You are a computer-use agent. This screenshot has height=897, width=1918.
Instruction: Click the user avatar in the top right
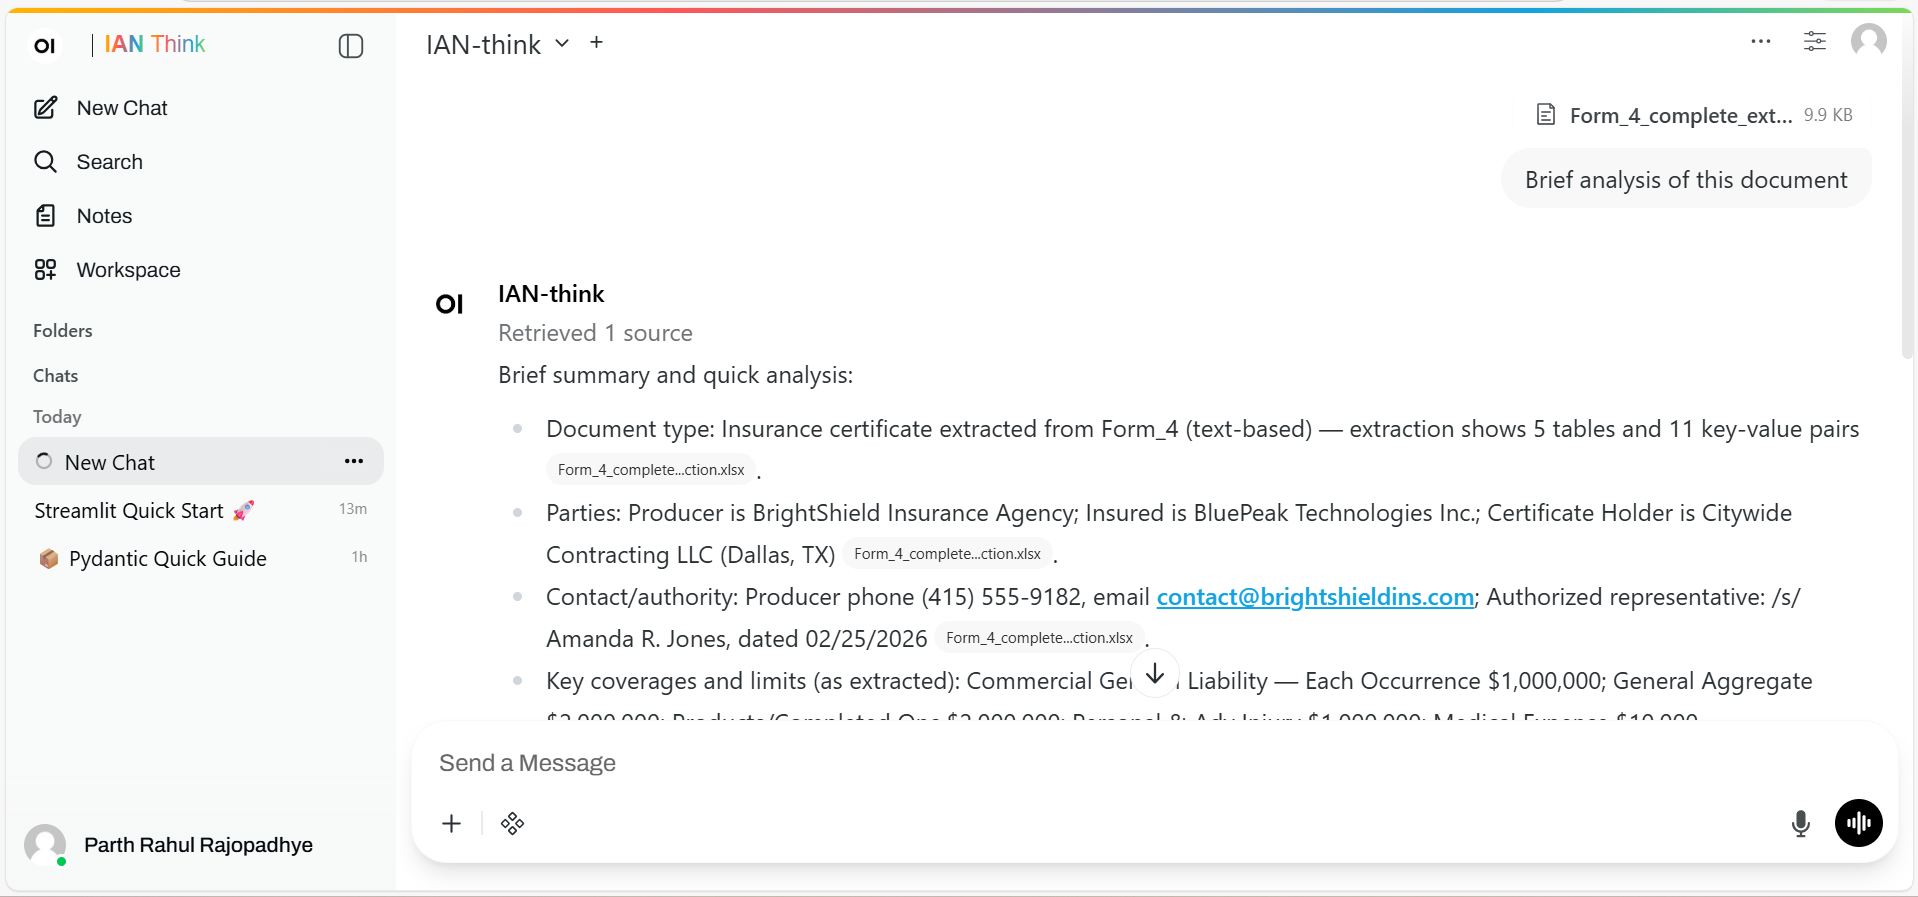tap(1869, 42)
